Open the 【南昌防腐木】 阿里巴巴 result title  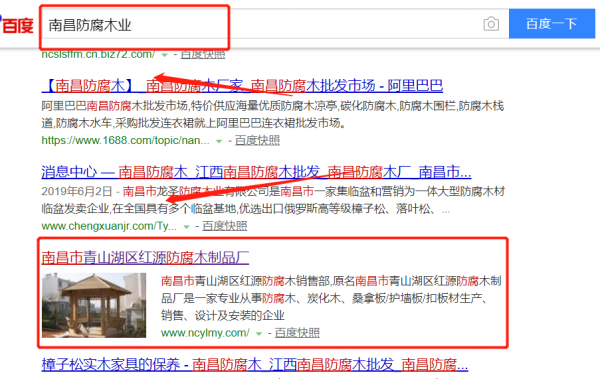click(x=242, y=85)
